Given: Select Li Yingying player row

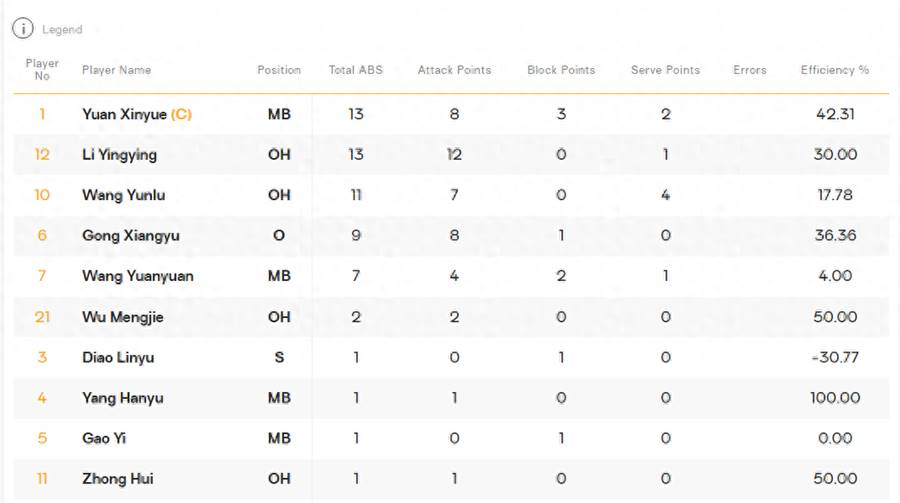Looking at the screenshot, I should coord(451,154).
